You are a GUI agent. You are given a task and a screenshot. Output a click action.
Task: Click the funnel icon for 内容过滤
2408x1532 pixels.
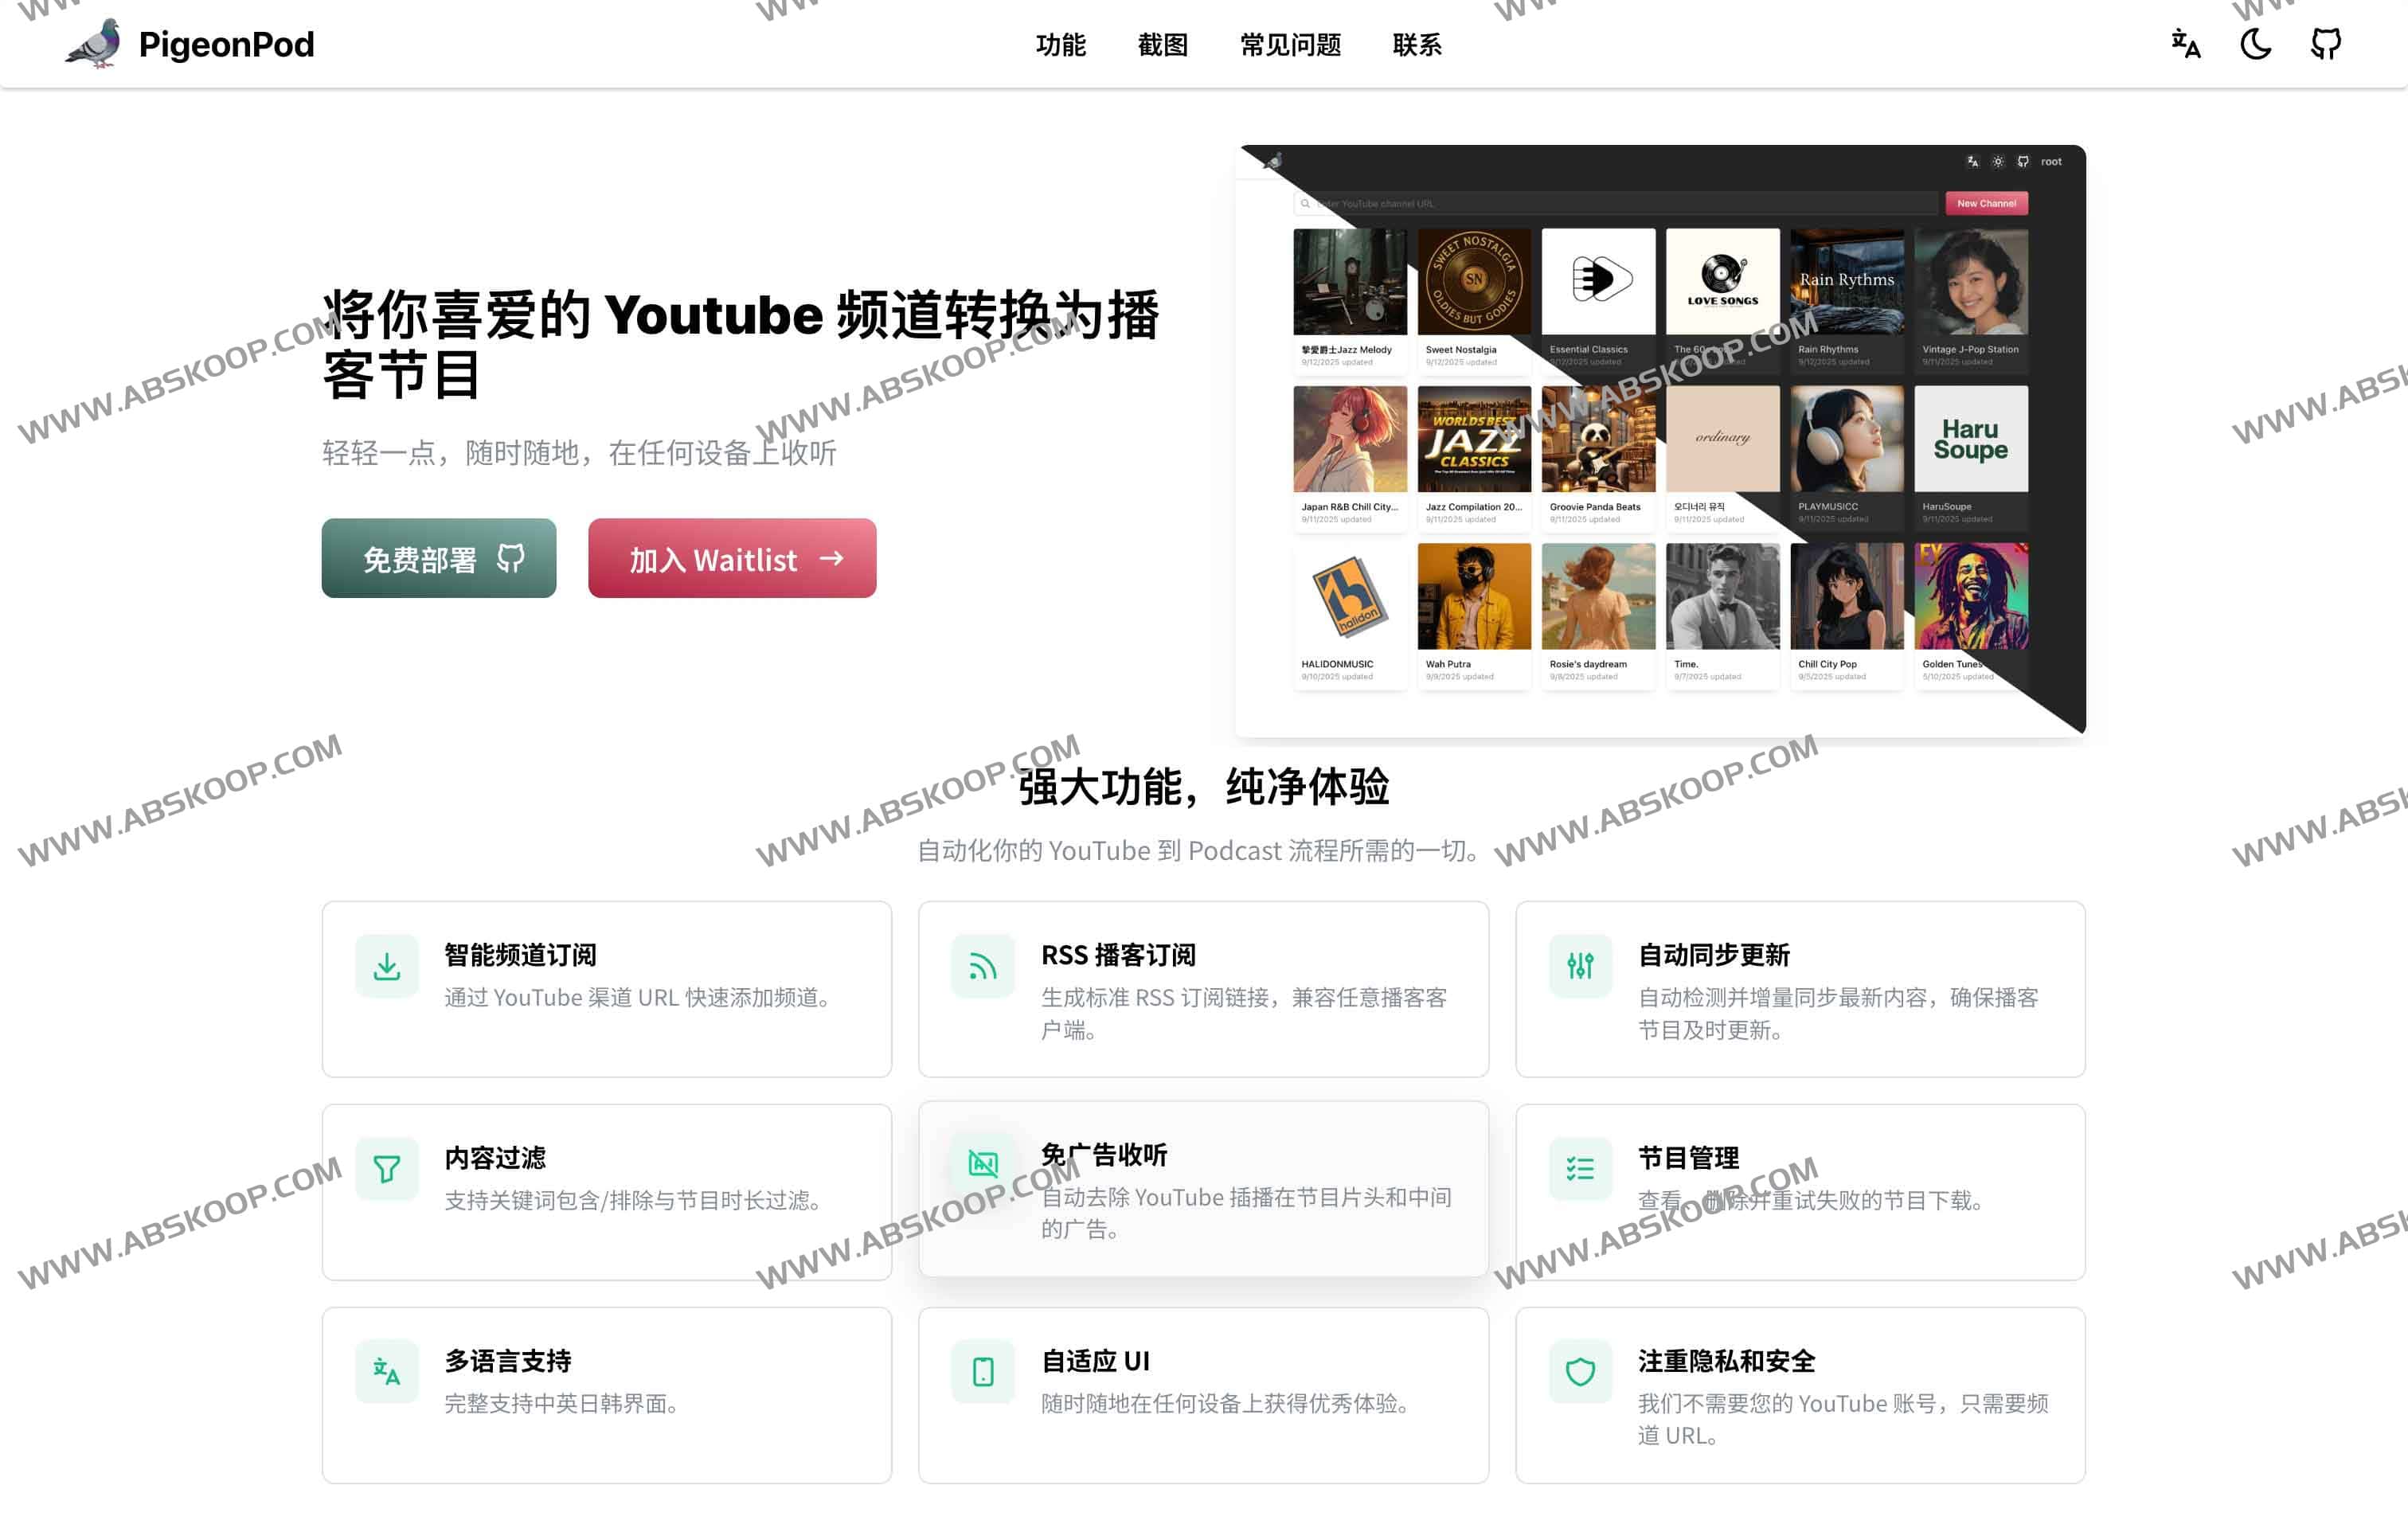pos(387,1169)
